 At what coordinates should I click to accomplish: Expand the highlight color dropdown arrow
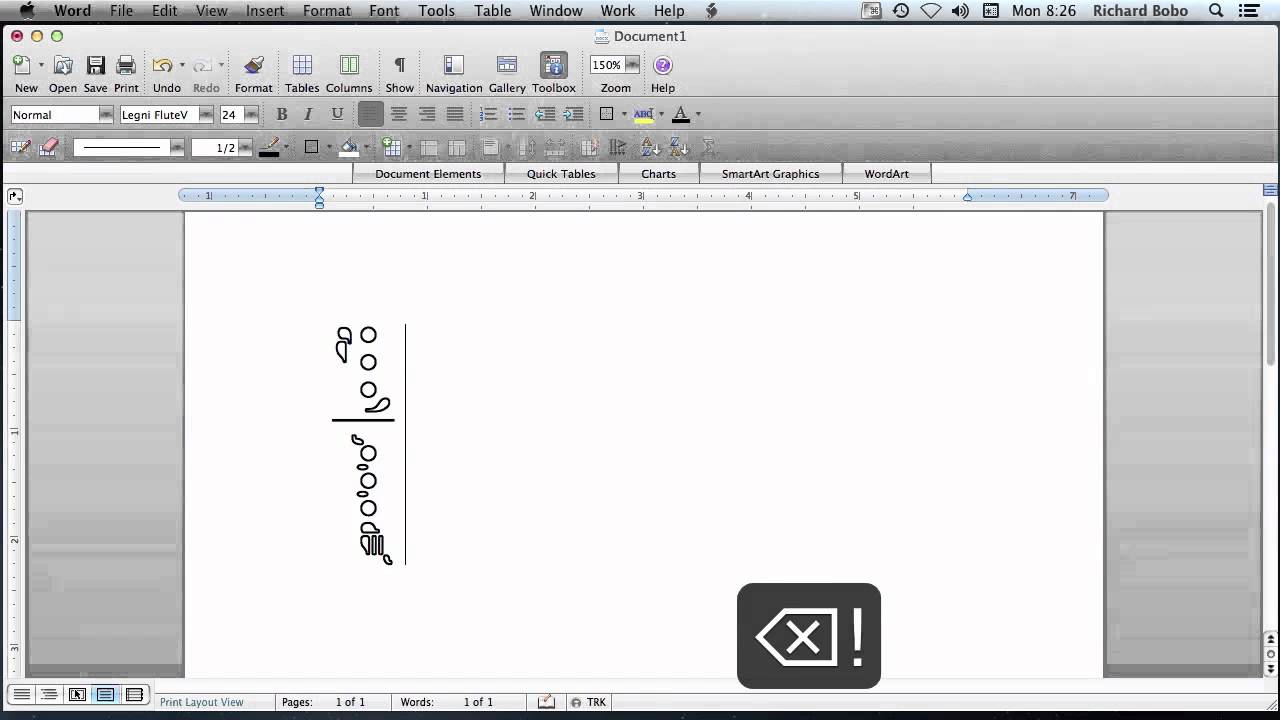coord(661,114)
